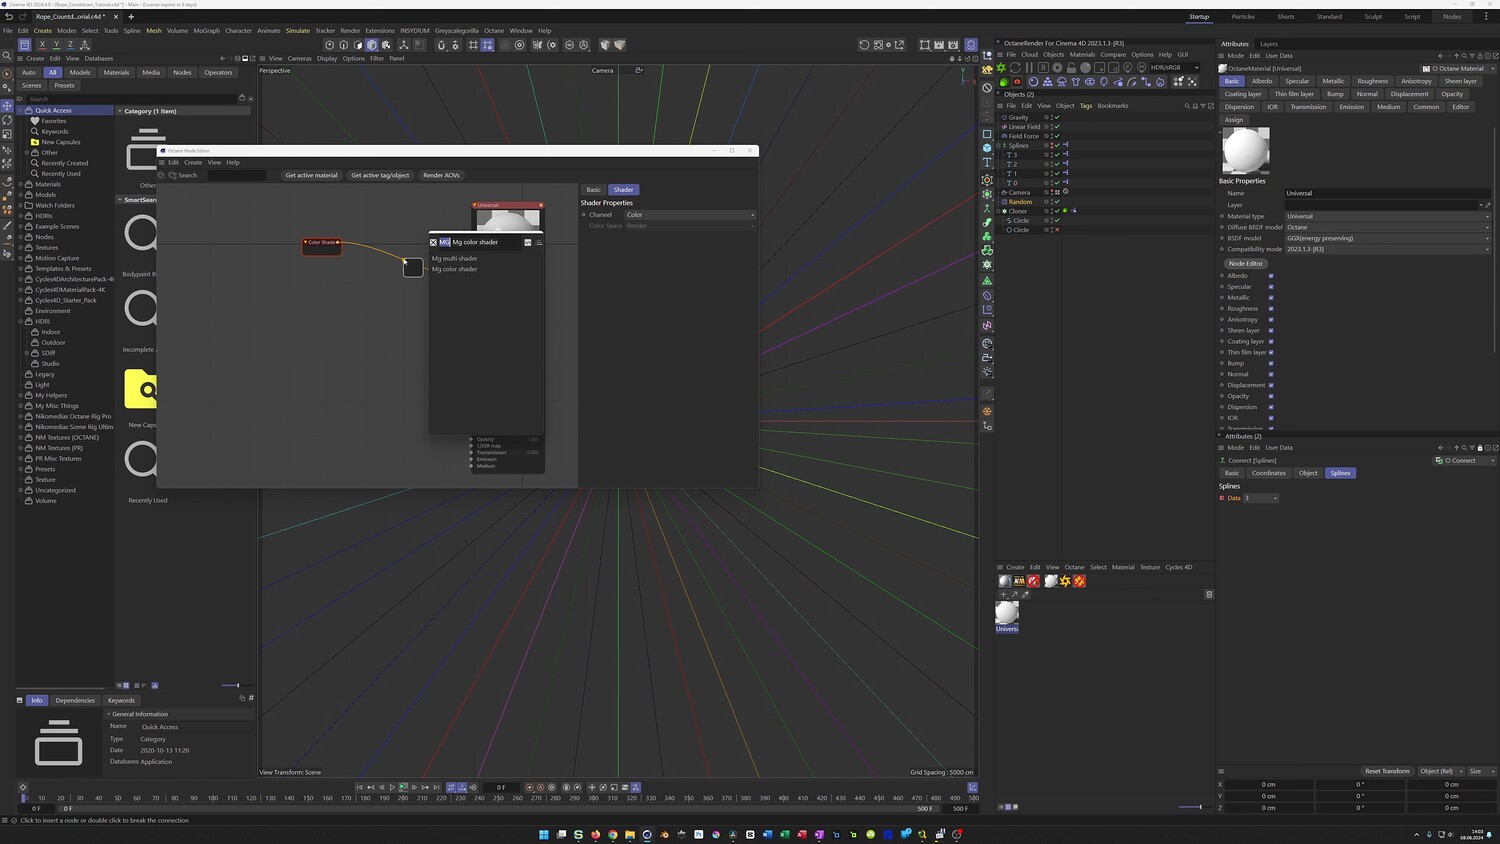Screen dimensions: 1500x844
Task: Open the Material type dropdown
Action: [x=1387, y=216]
